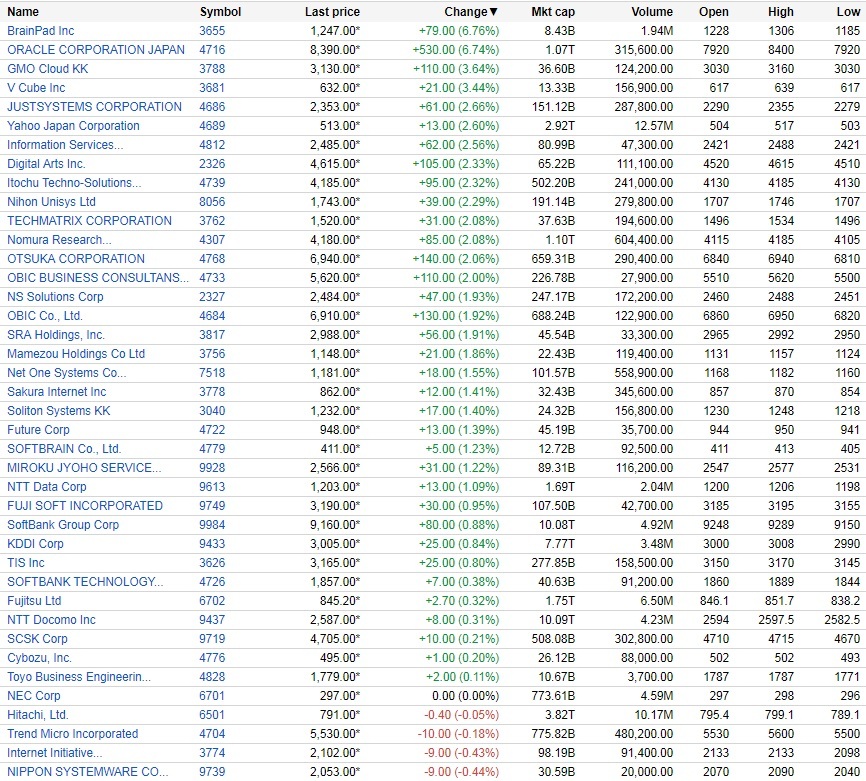Sort by the Last price column header
866x781 pixels.
(332, 12)
